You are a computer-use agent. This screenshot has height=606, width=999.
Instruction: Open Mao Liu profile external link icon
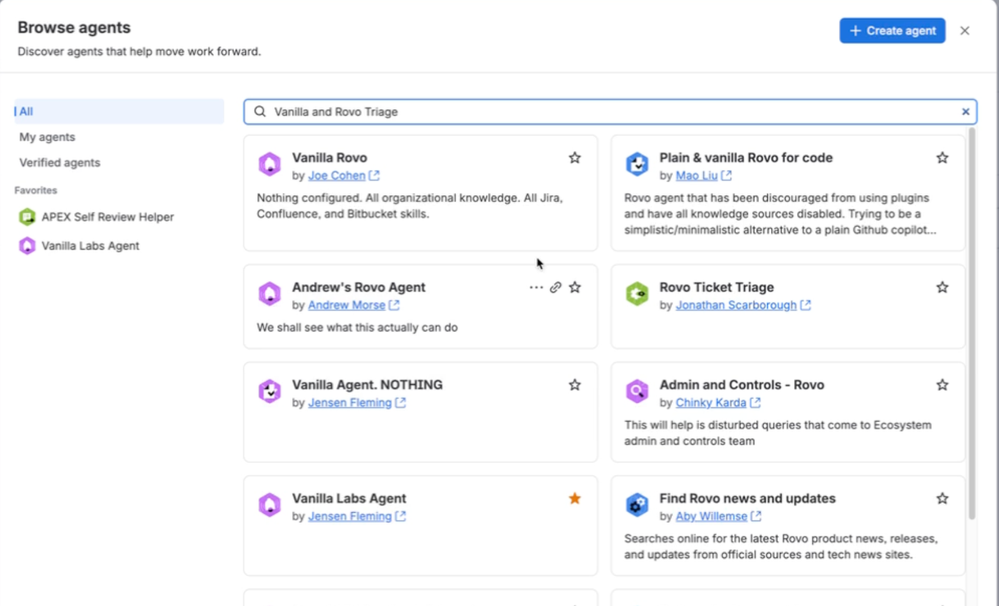(x=726, y=175)
